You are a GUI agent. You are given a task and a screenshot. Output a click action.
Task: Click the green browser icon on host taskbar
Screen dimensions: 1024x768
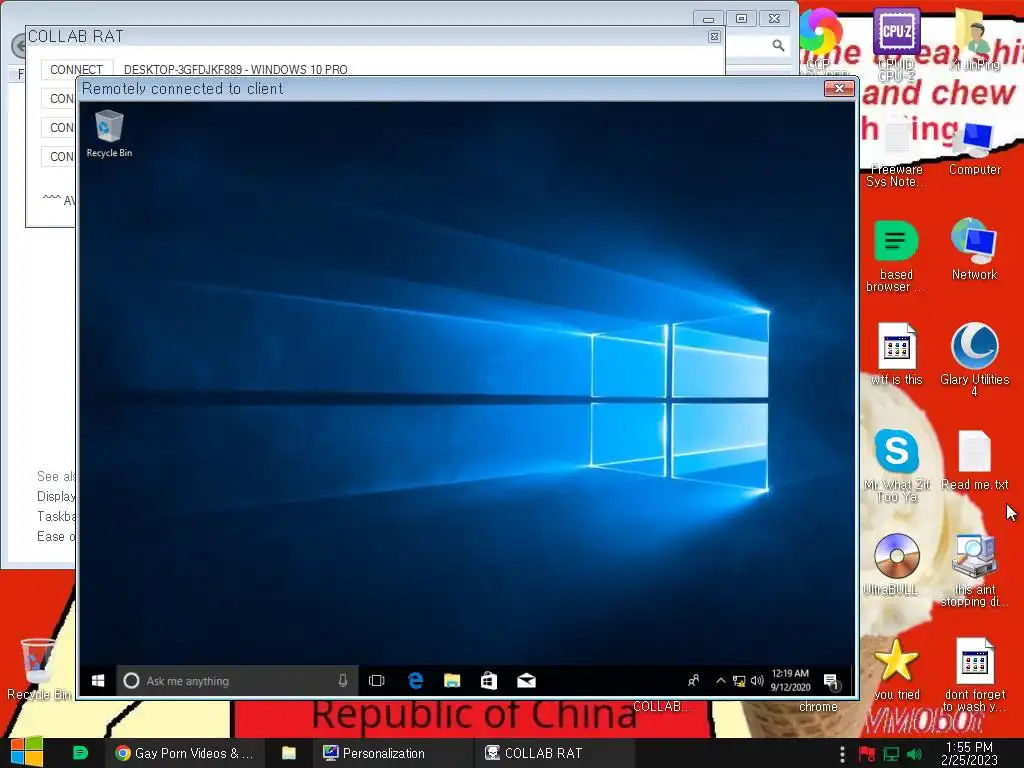80,753
